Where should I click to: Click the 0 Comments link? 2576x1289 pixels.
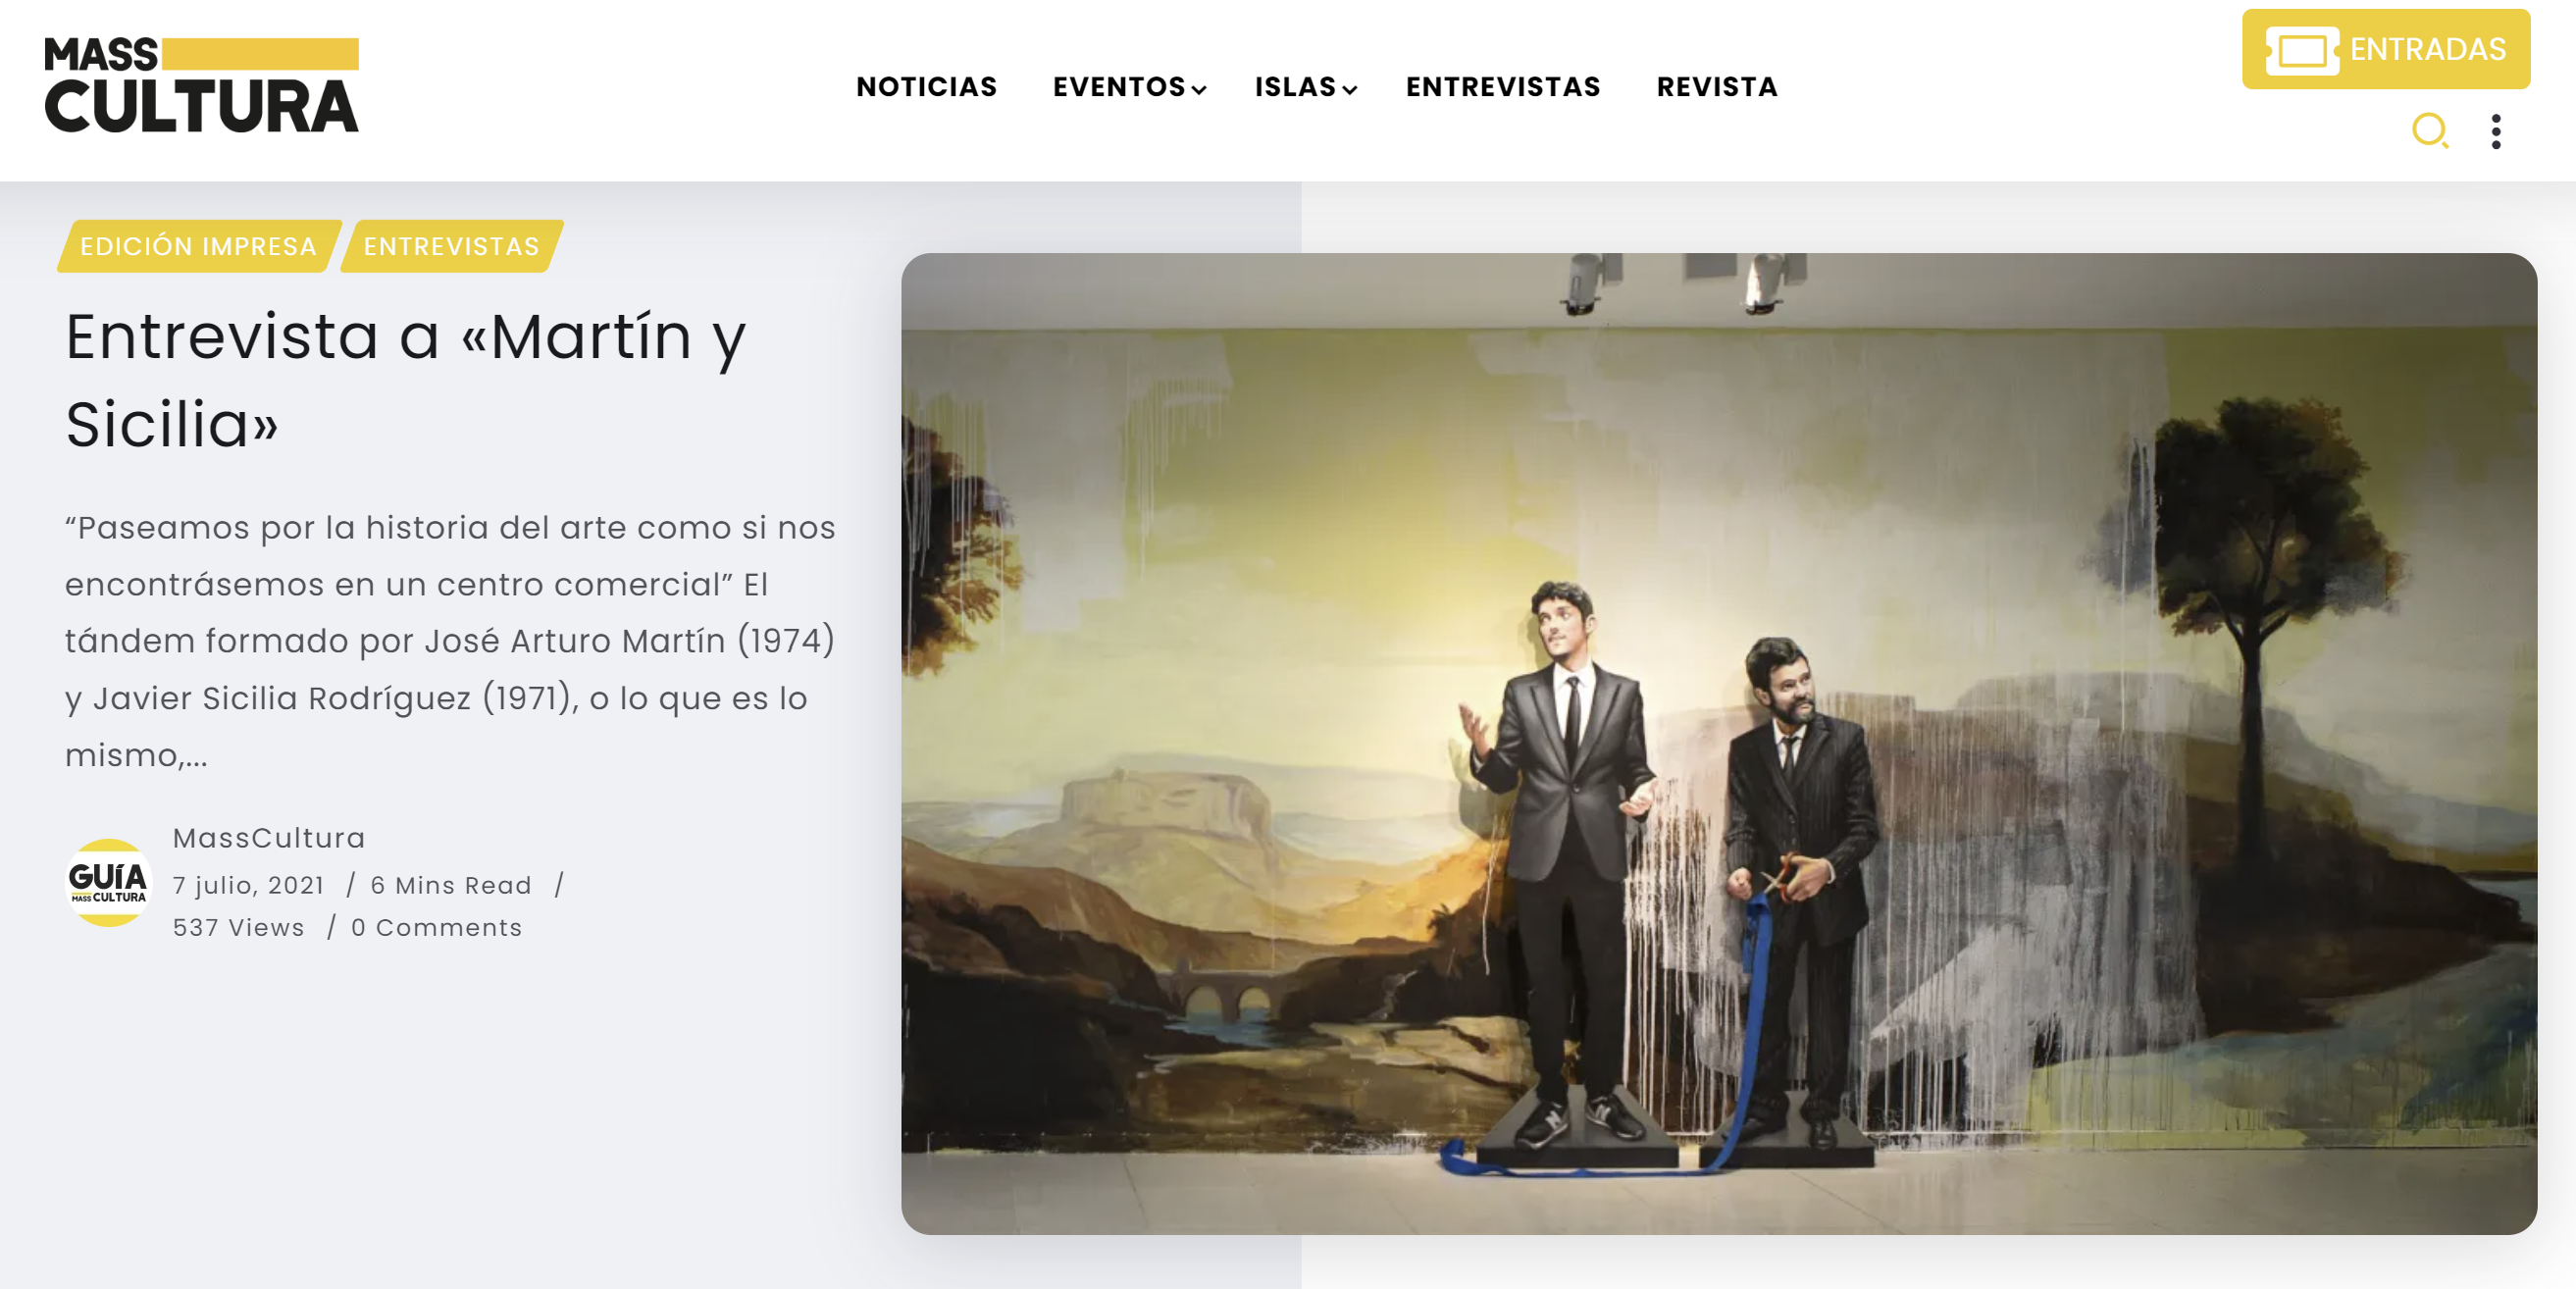[x=436, y=928]
